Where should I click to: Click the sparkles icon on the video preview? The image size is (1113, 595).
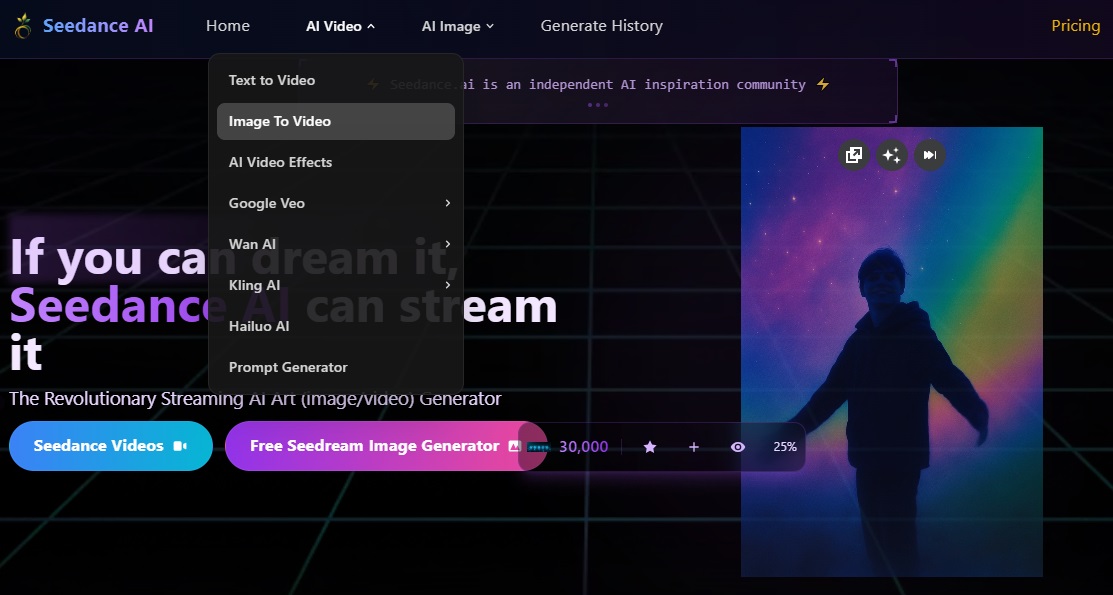pos(892,155)
